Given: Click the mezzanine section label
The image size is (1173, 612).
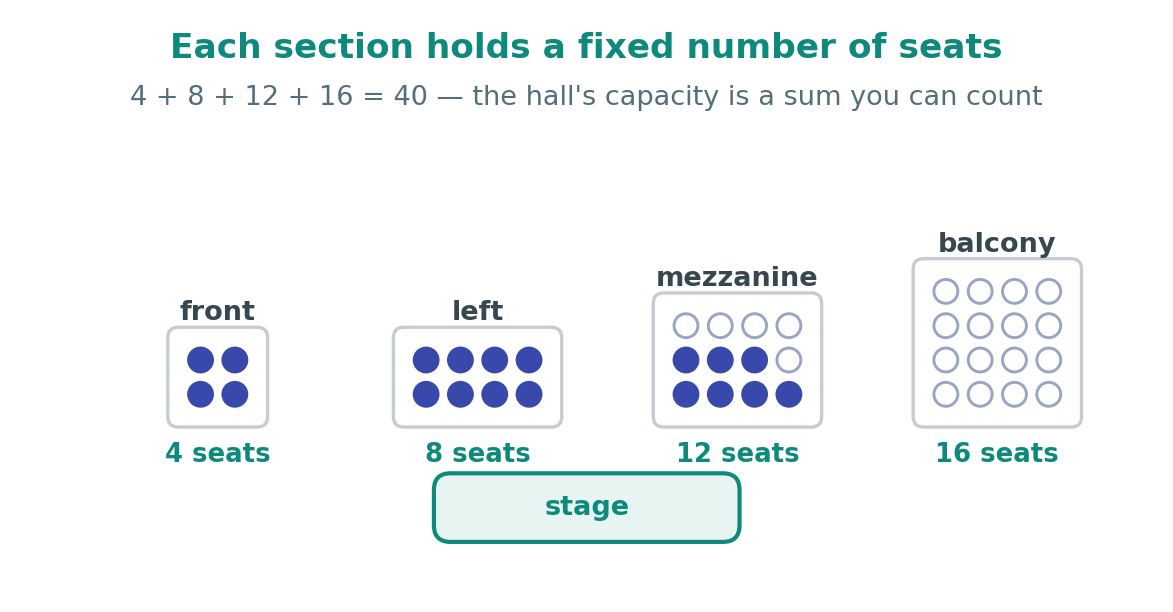Looking at the screenshot, I should pyautogui.click(x=737, y=278).
